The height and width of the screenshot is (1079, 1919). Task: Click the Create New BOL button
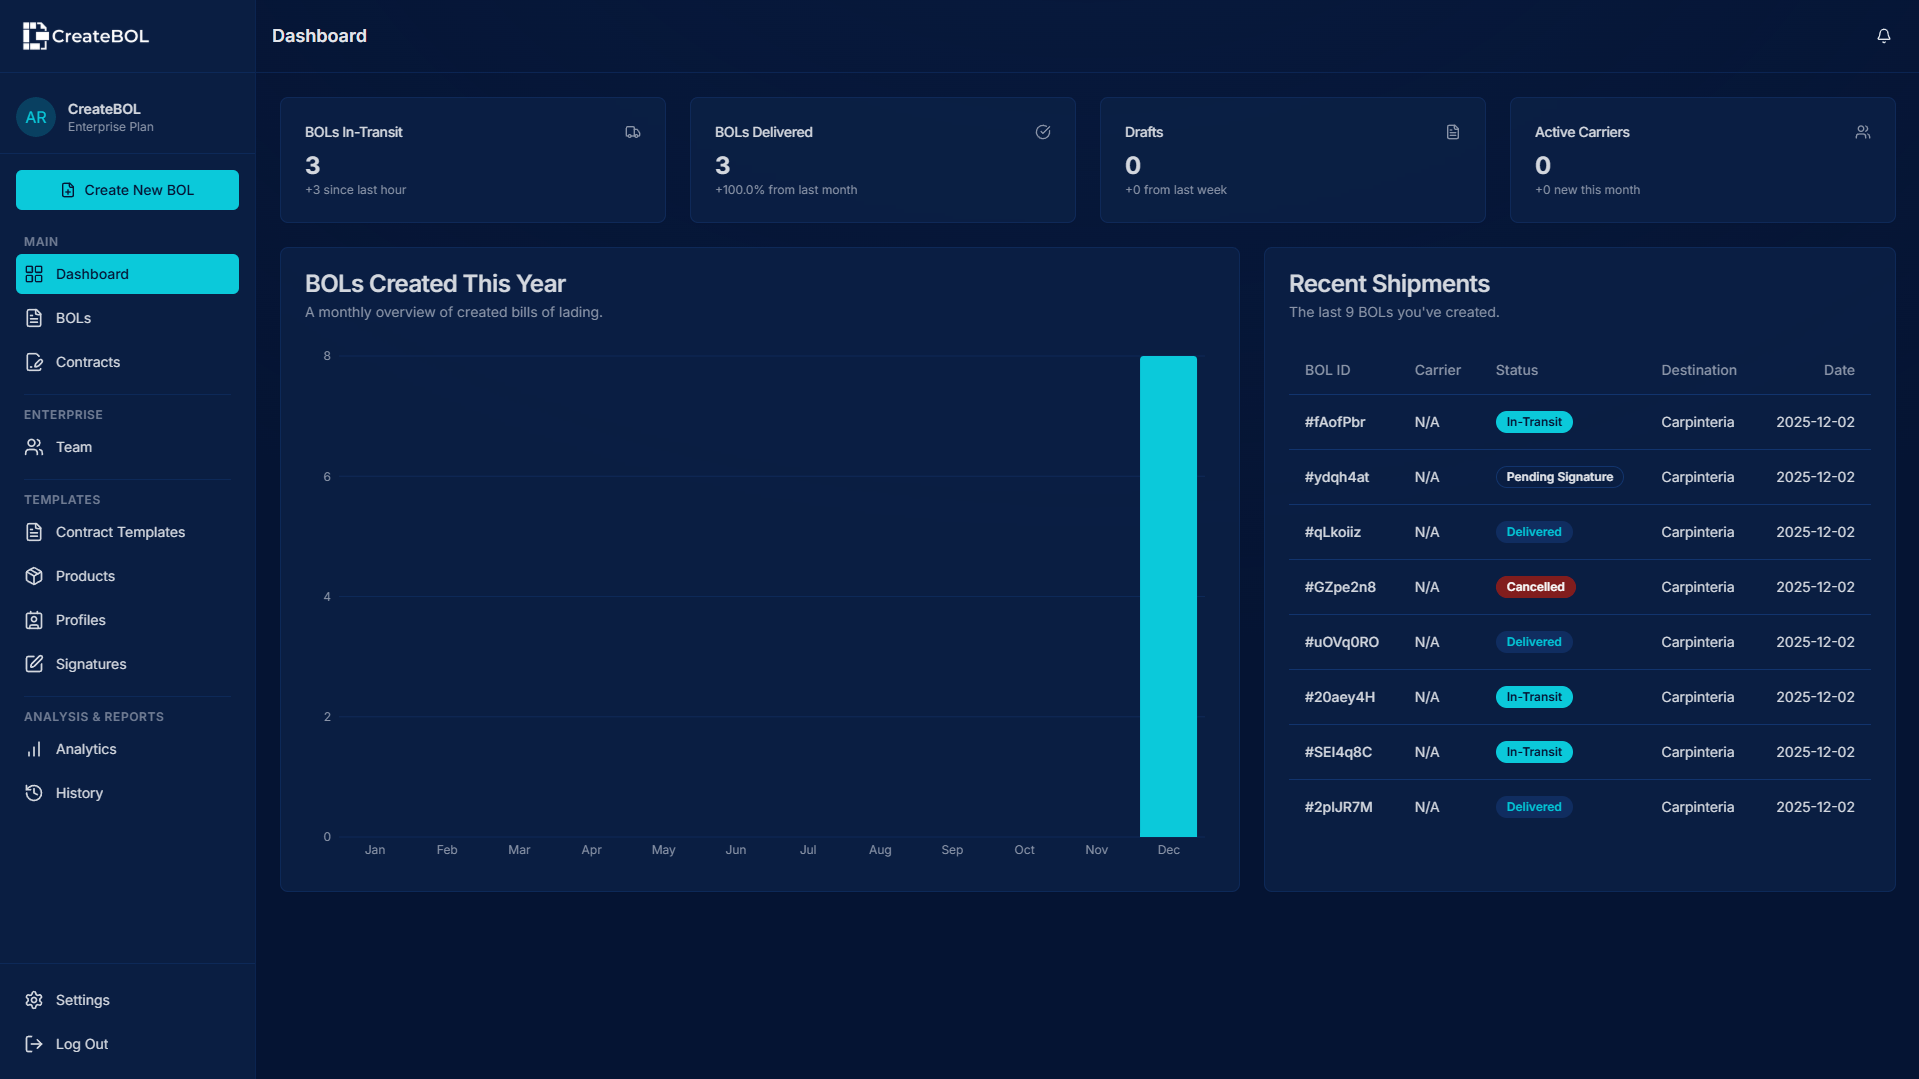(127, 190)
